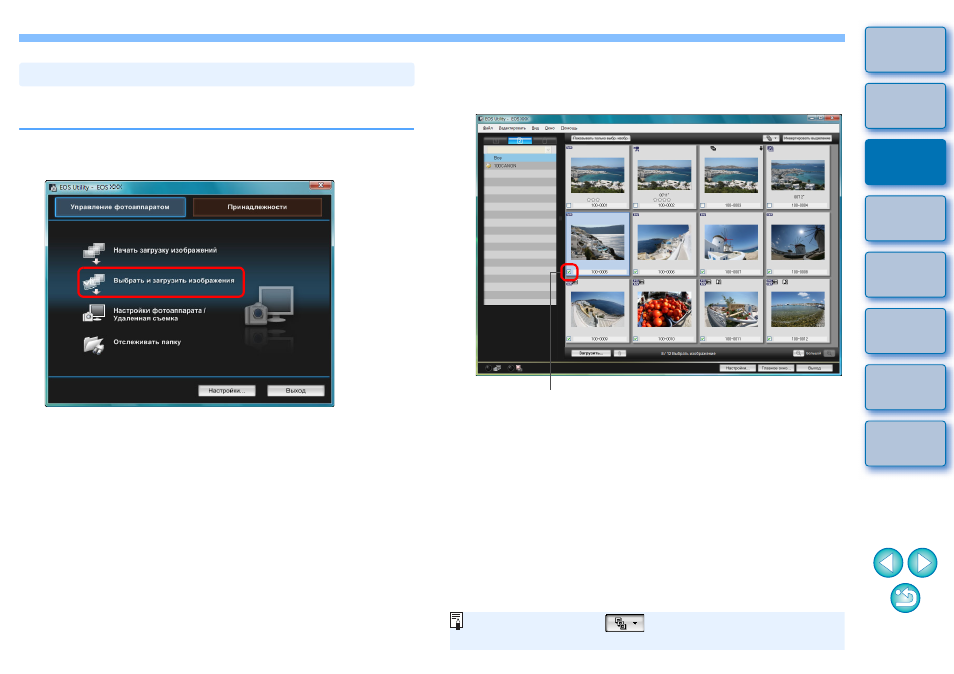Select the middle highlighted tab above folder list
954x674 pixels.
click(x=520, y=141)
